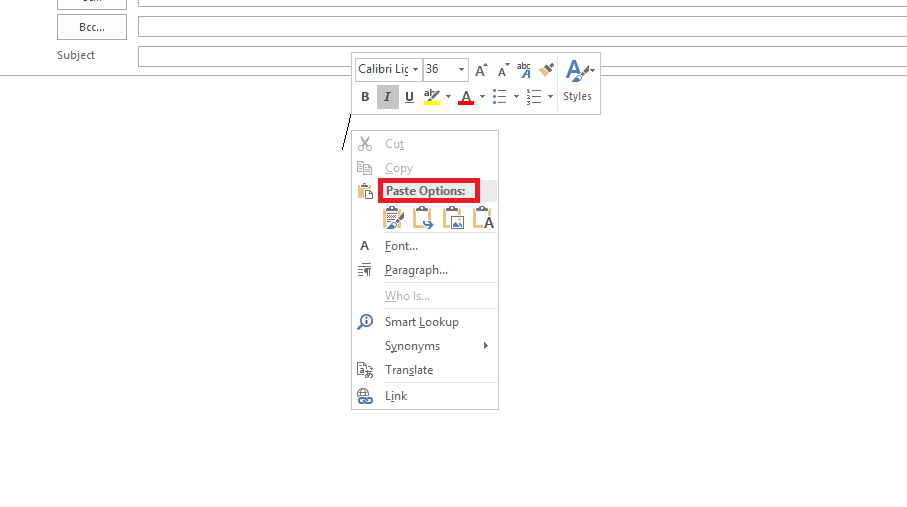Viewport: 907px width, 507px height.
Task: Click into the Bcc address field
Action: [522, 27]
